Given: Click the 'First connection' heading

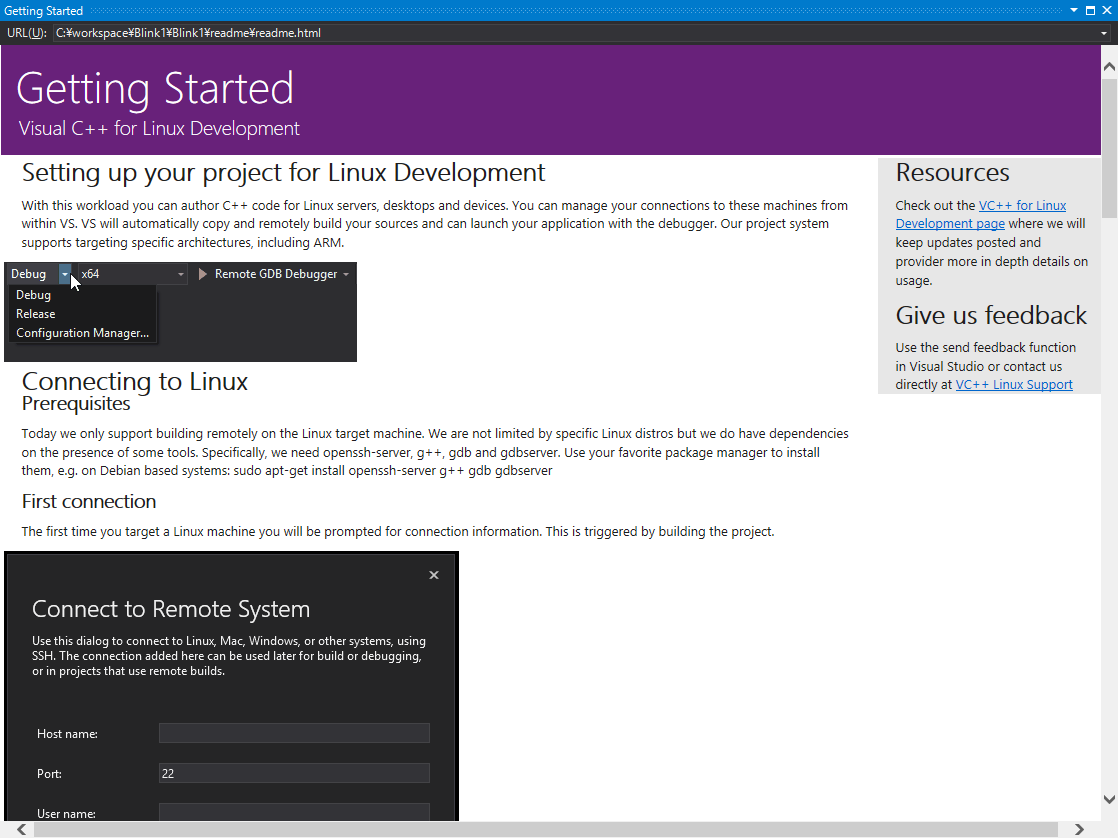Looking at the screenshot, I should 88,501.
